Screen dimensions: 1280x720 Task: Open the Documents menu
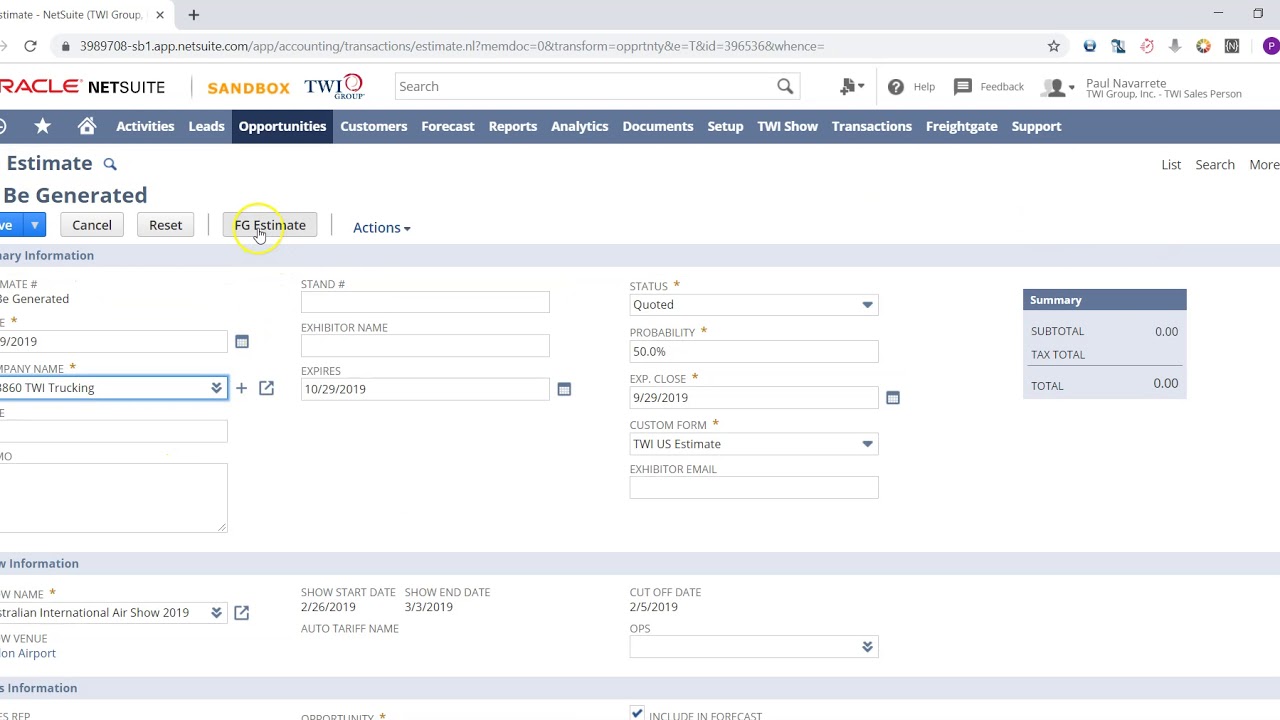coord(658,126)
